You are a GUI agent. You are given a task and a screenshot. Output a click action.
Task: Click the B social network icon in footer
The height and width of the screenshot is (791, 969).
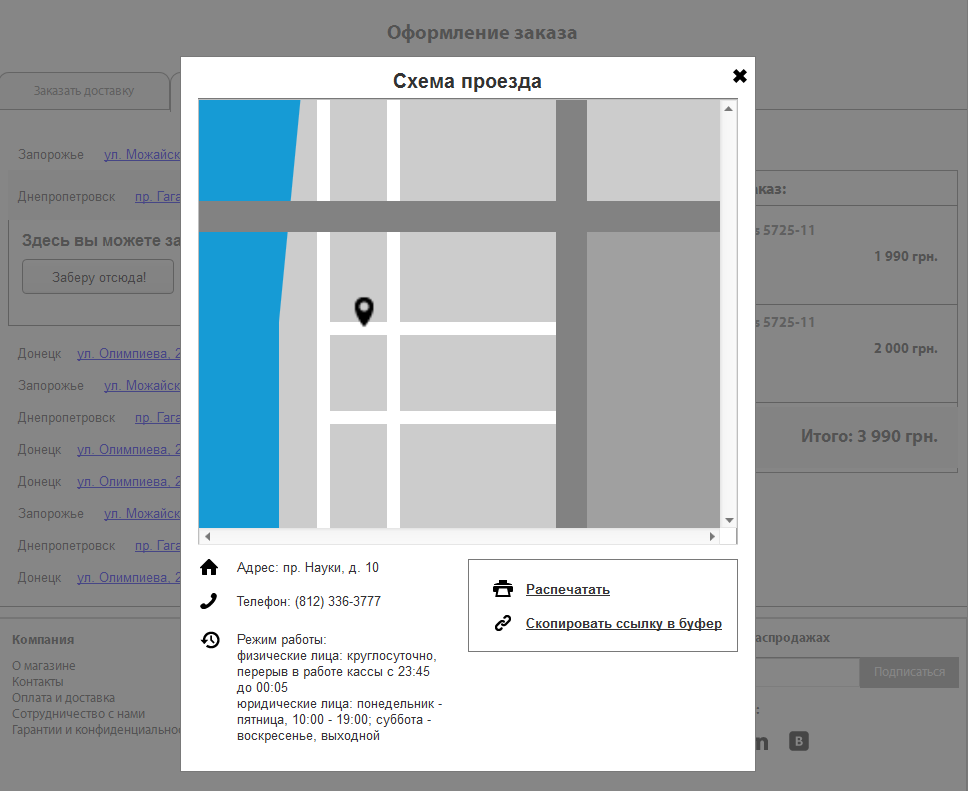[798, 741]
